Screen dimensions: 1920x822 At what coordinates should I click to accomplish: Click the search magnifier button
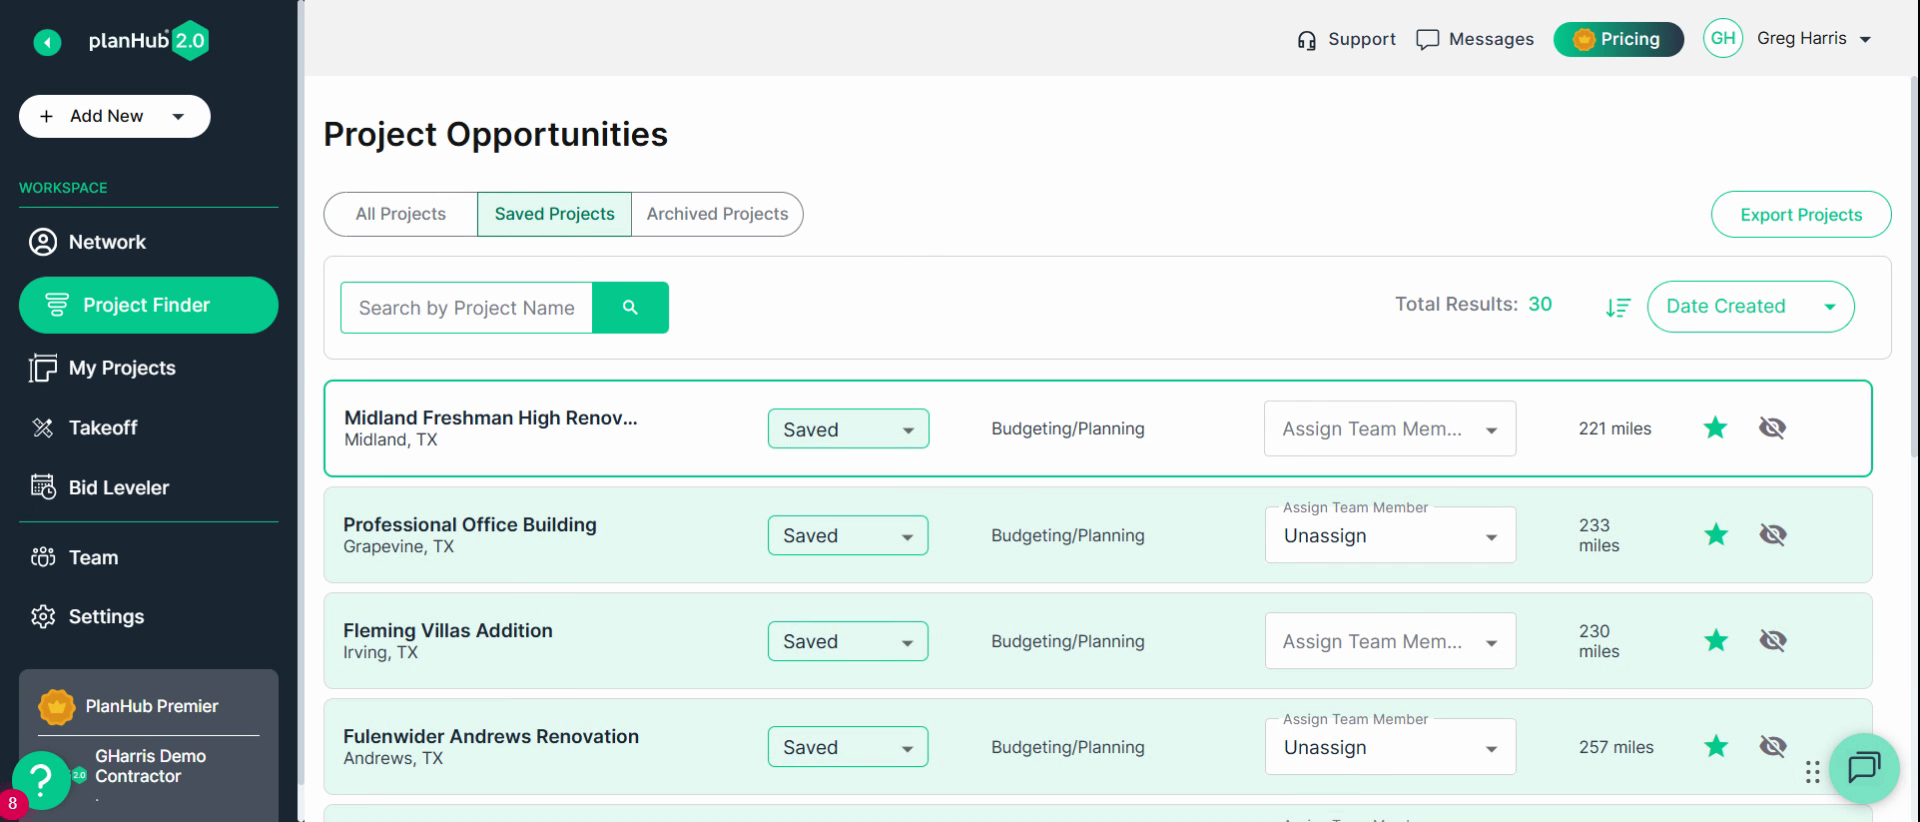630,308
